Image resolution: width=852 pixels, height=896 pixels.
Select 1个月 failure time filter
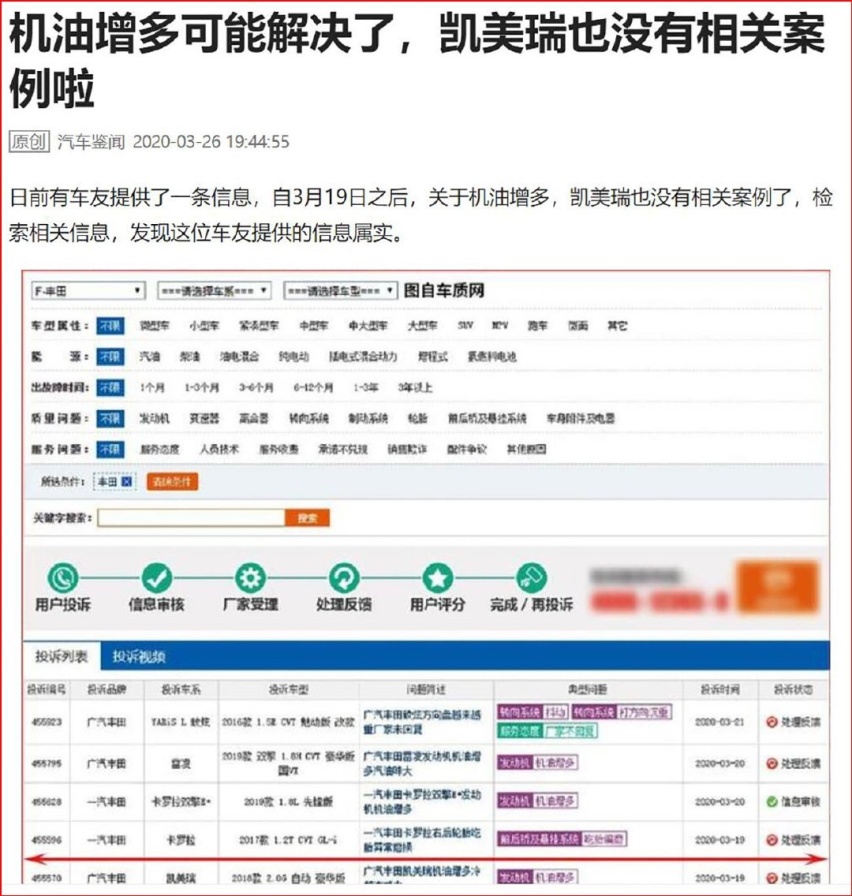[x=152, y=387]
